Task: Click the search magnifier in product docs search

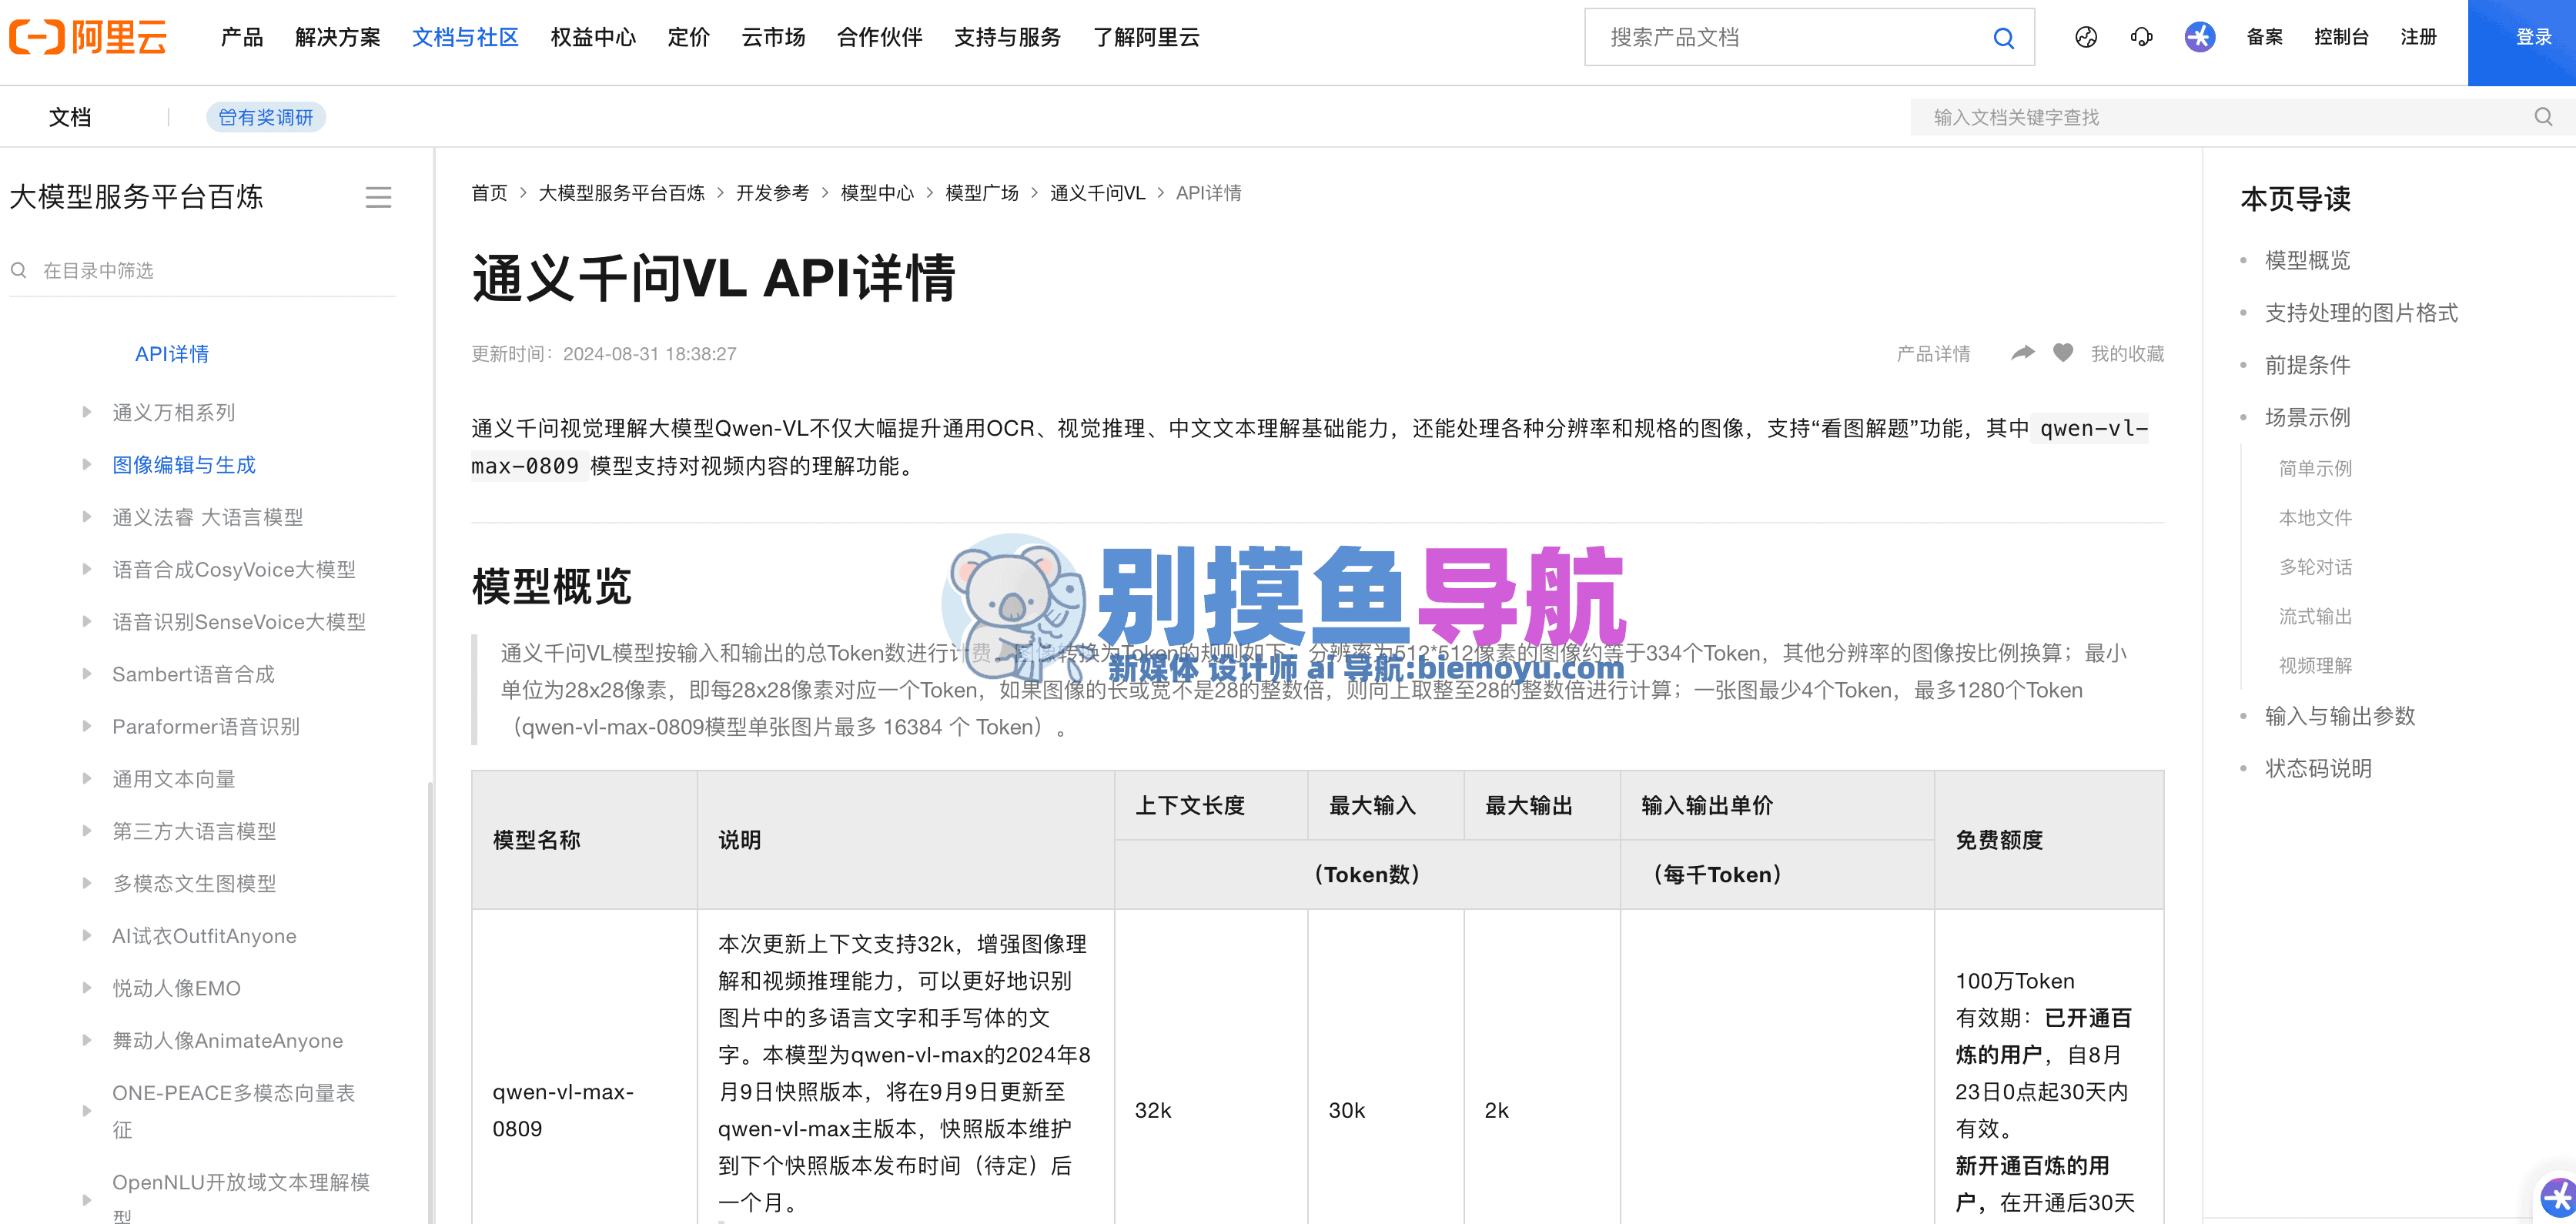Action: (x=2003, y=38)
